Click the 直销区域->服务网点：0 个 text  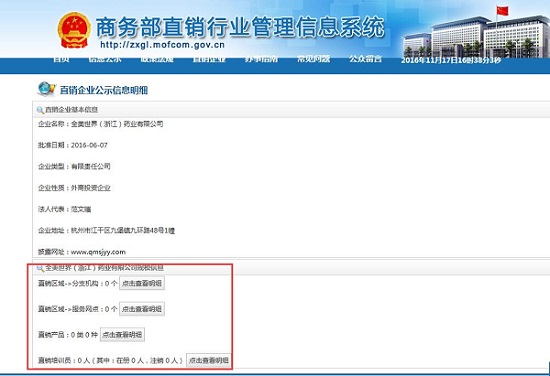click(x=78, y=309)
